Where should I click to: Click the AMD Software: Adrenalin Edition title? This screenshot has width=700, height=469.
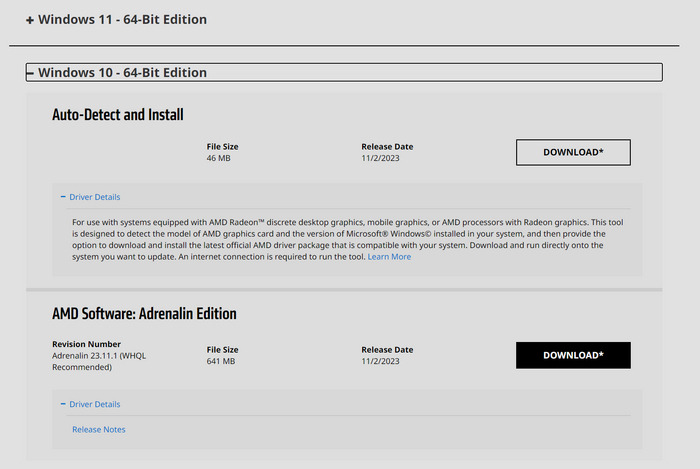144,314
